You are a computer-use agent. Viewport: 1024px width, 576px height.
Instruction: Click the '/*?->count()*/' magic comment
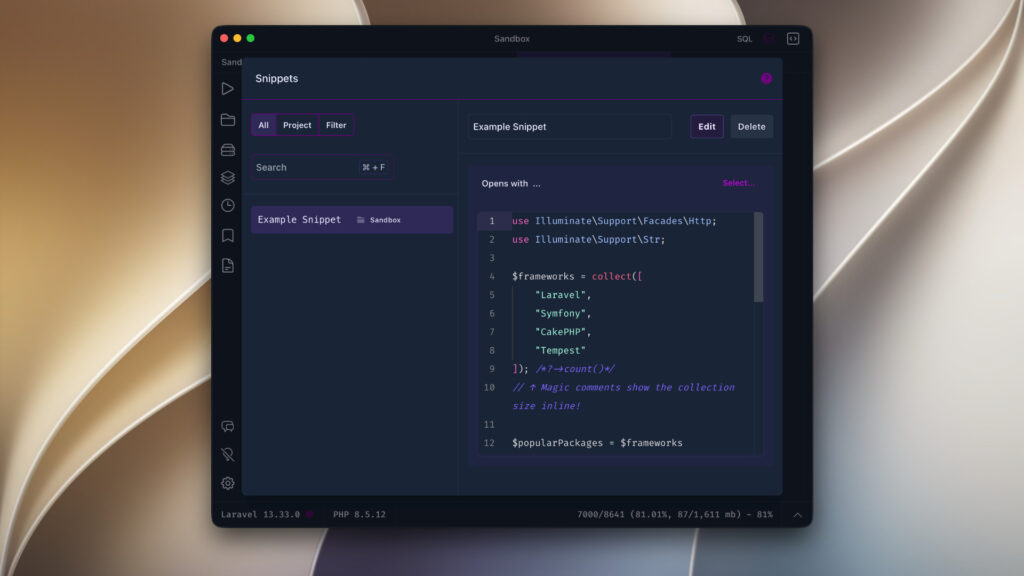coord(575,369)
